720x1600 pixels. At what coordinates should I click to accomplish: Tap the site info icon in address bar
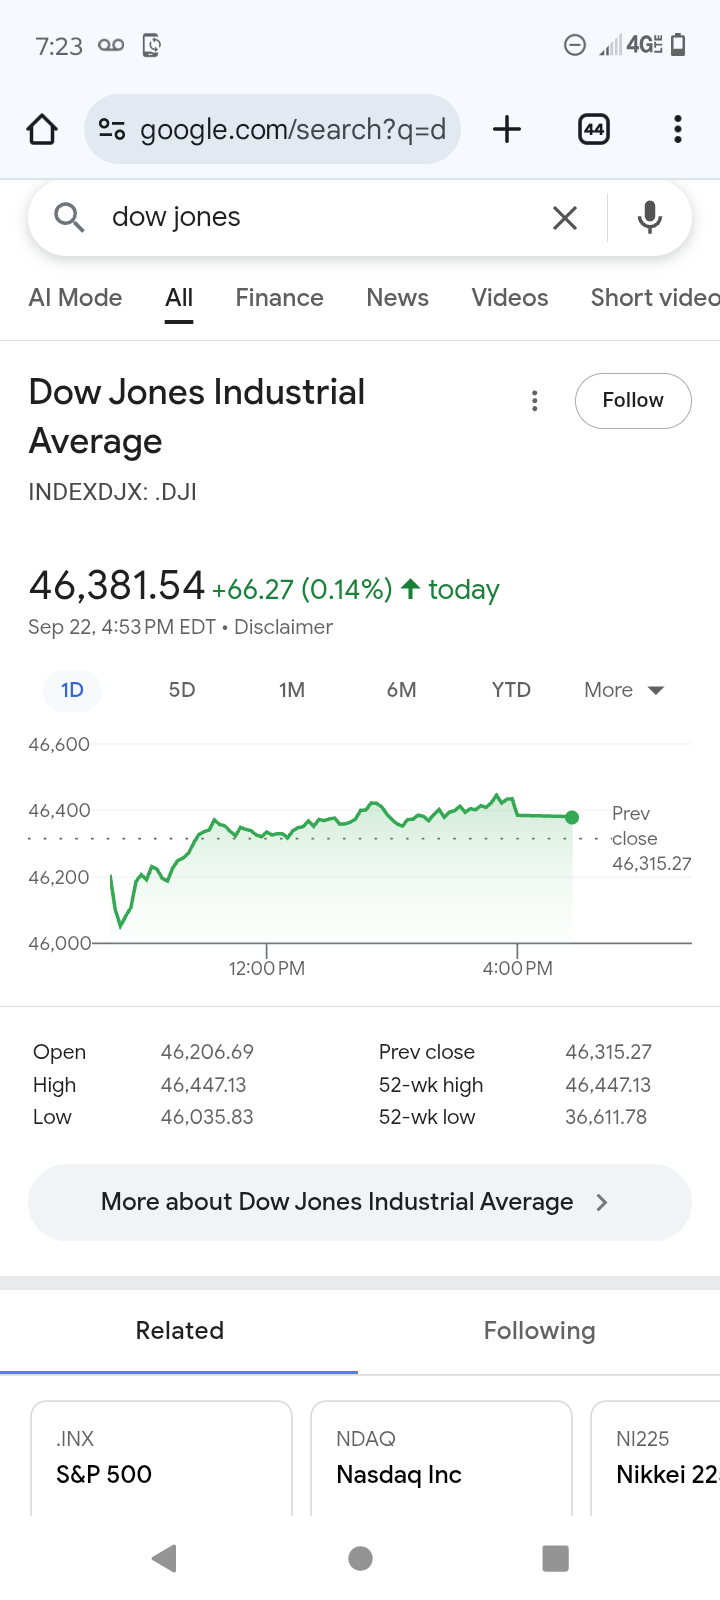coord(112,129)
